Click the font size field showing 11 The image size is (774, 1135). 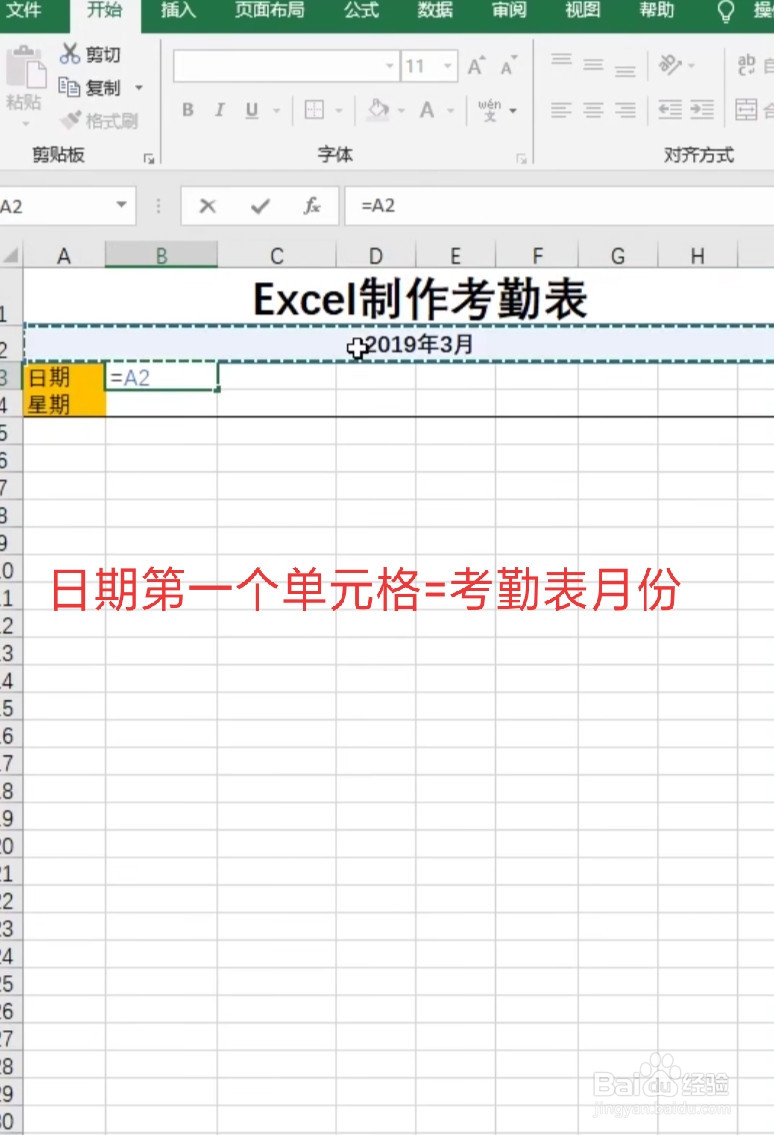(x=421, y=67)
